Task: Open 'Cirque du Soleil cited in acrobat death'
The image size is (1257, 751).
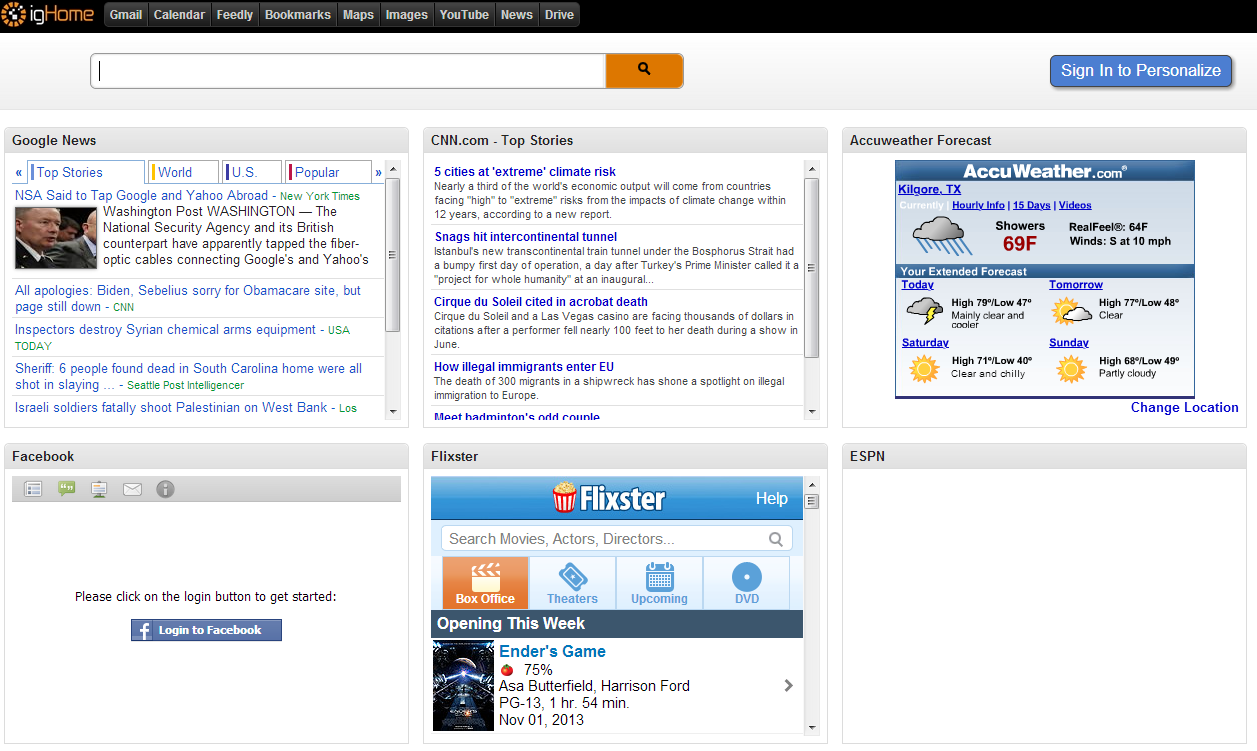Action: point(541,302)
